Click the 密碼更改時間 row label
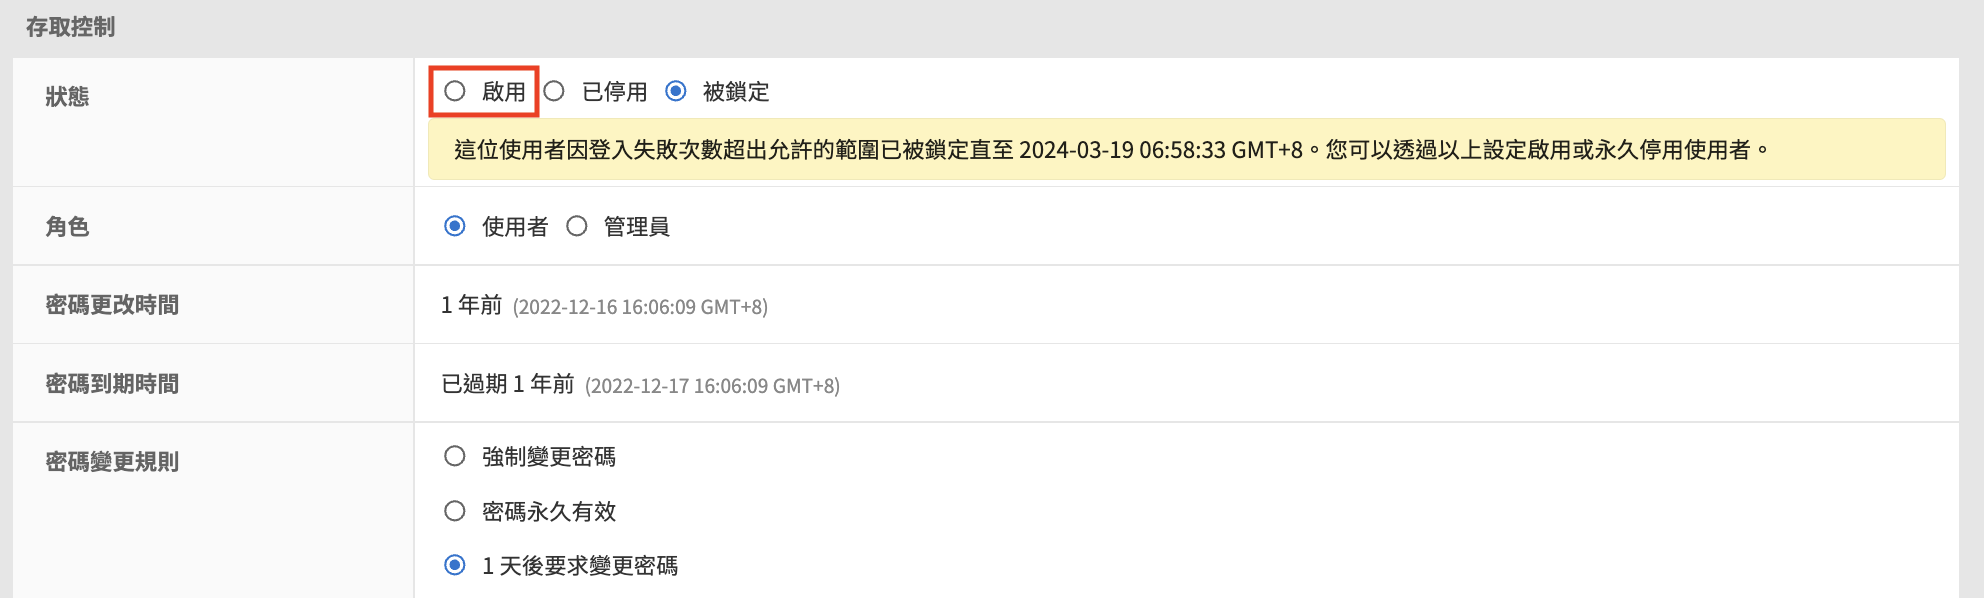Viewport: 1984px width, 598px height. (112, 305)
